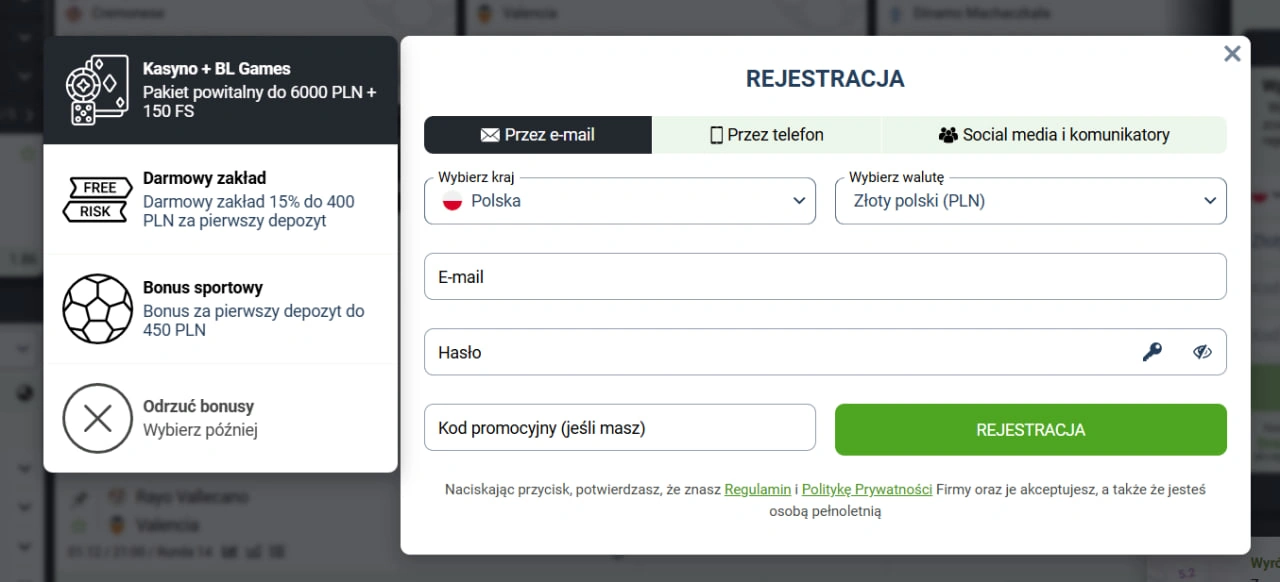Click the green REJESTRACJA button
The image size is (1280, 582).
click(x=1030, y=429)
